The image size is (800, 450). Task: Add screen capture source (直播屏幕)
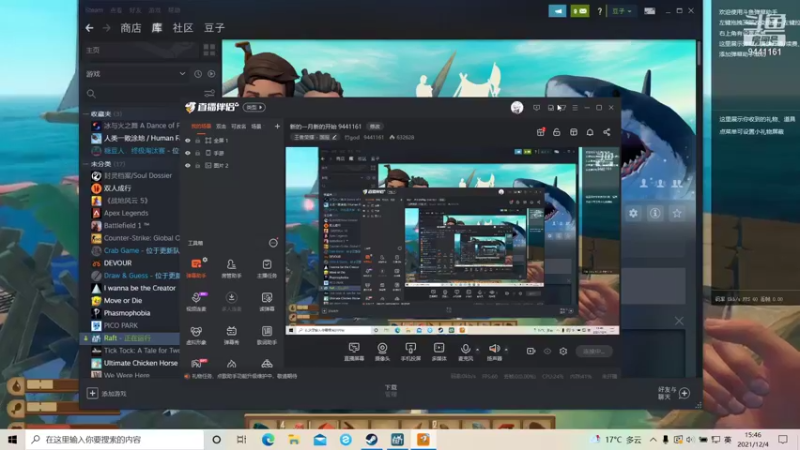click(354, 352)
